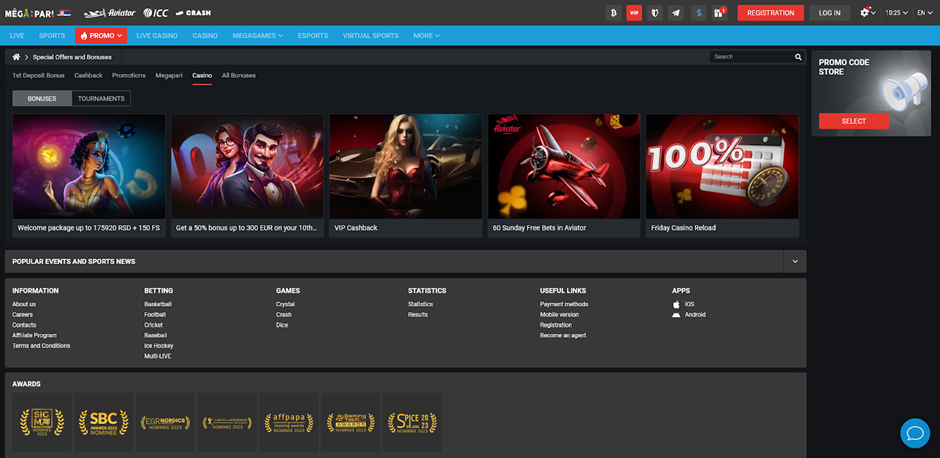Open the 50% bonus up to 300 EUR card

pos(248,176)
